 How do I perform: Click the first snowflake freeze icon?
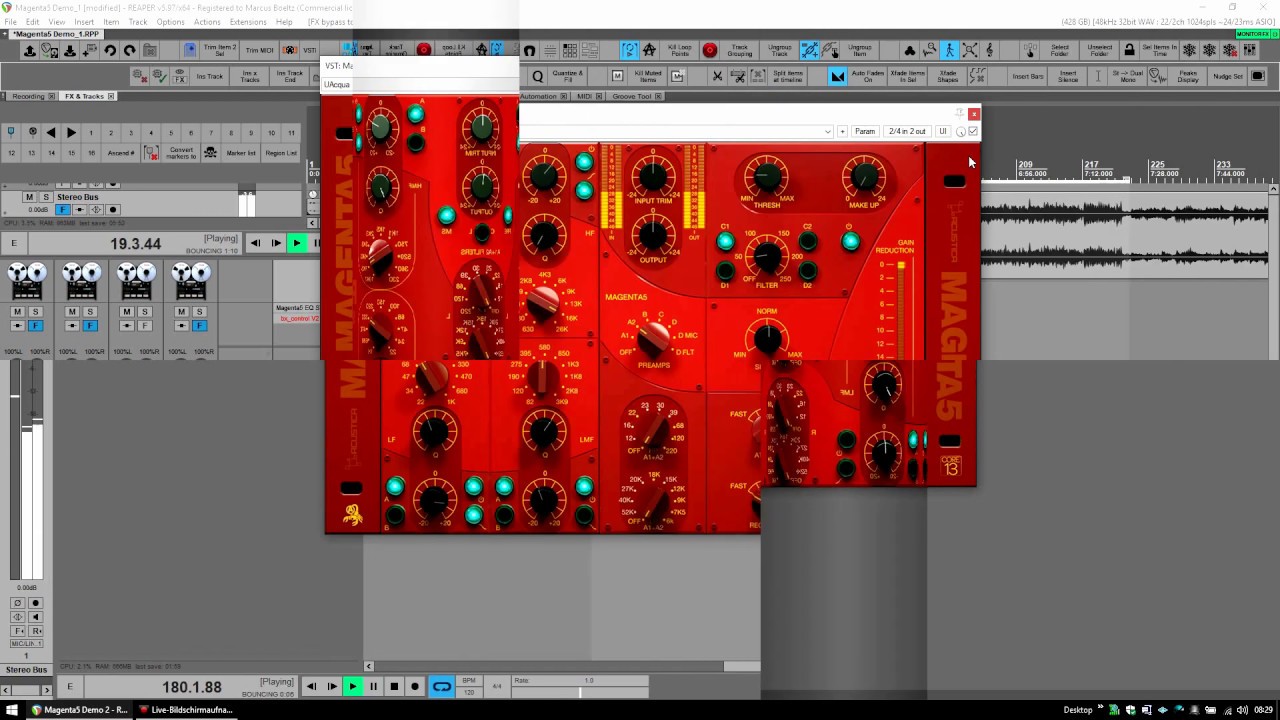tap(1189, 50)
